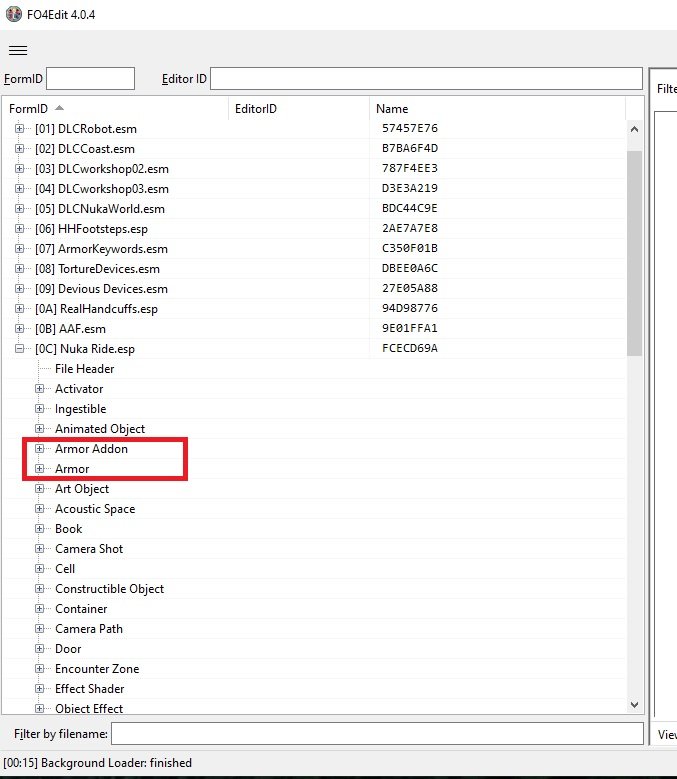This screenshot has width=677, height=779.
Task: Expand the Devious Devices.esm entry
Action: point(20,289)
